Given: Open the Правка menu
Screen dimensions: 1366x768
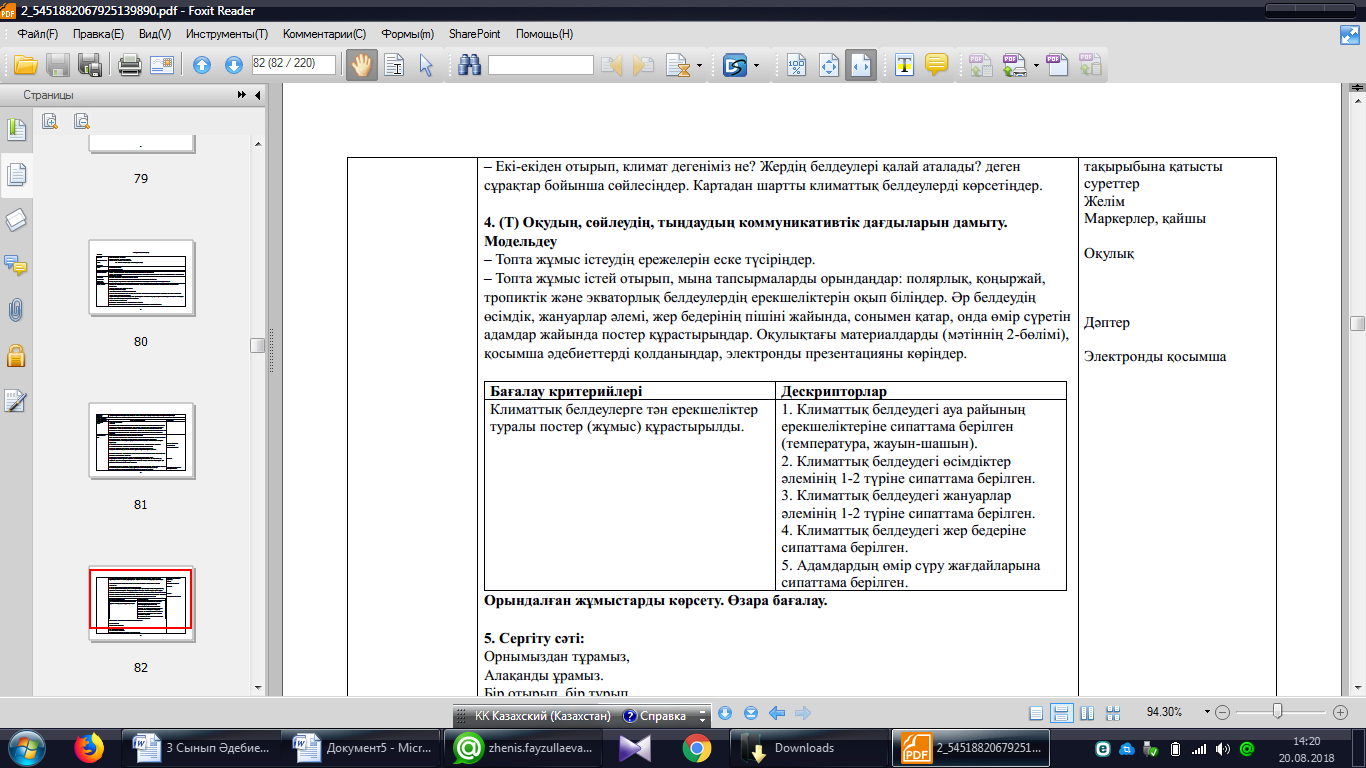Looking at the screenshot, I should pos(98,34).
